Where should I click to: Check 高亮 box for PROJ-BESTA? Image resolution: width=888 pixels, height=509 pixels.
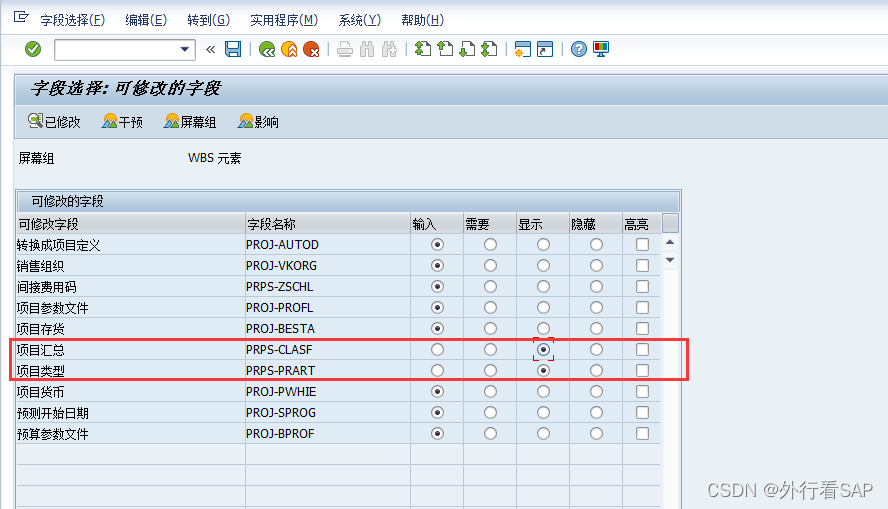(x=642, y=328)
